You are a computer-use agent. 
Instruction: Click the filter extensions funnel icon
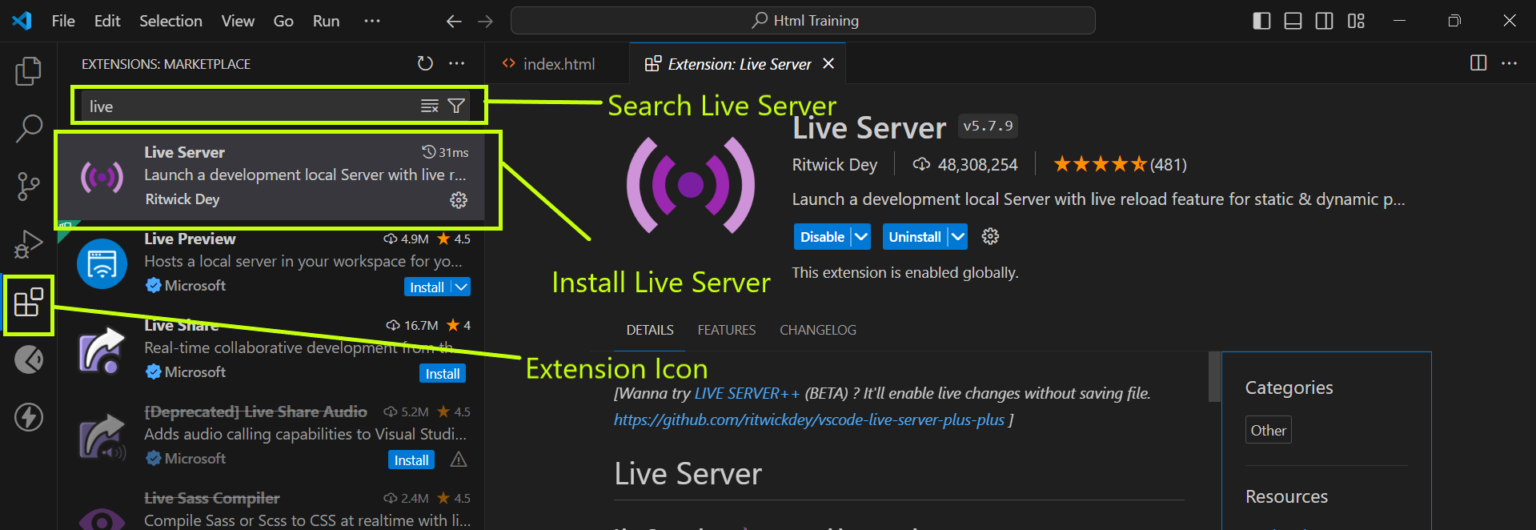point(457,106)
